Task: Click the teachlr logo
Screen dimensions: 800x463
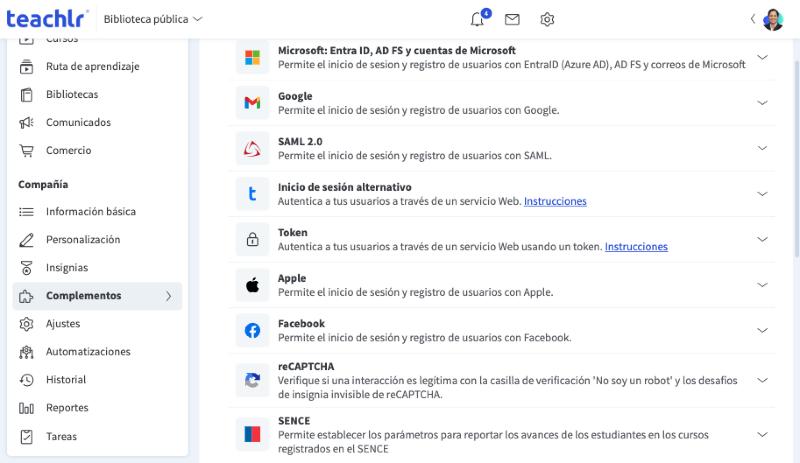Action: (47, 19)
